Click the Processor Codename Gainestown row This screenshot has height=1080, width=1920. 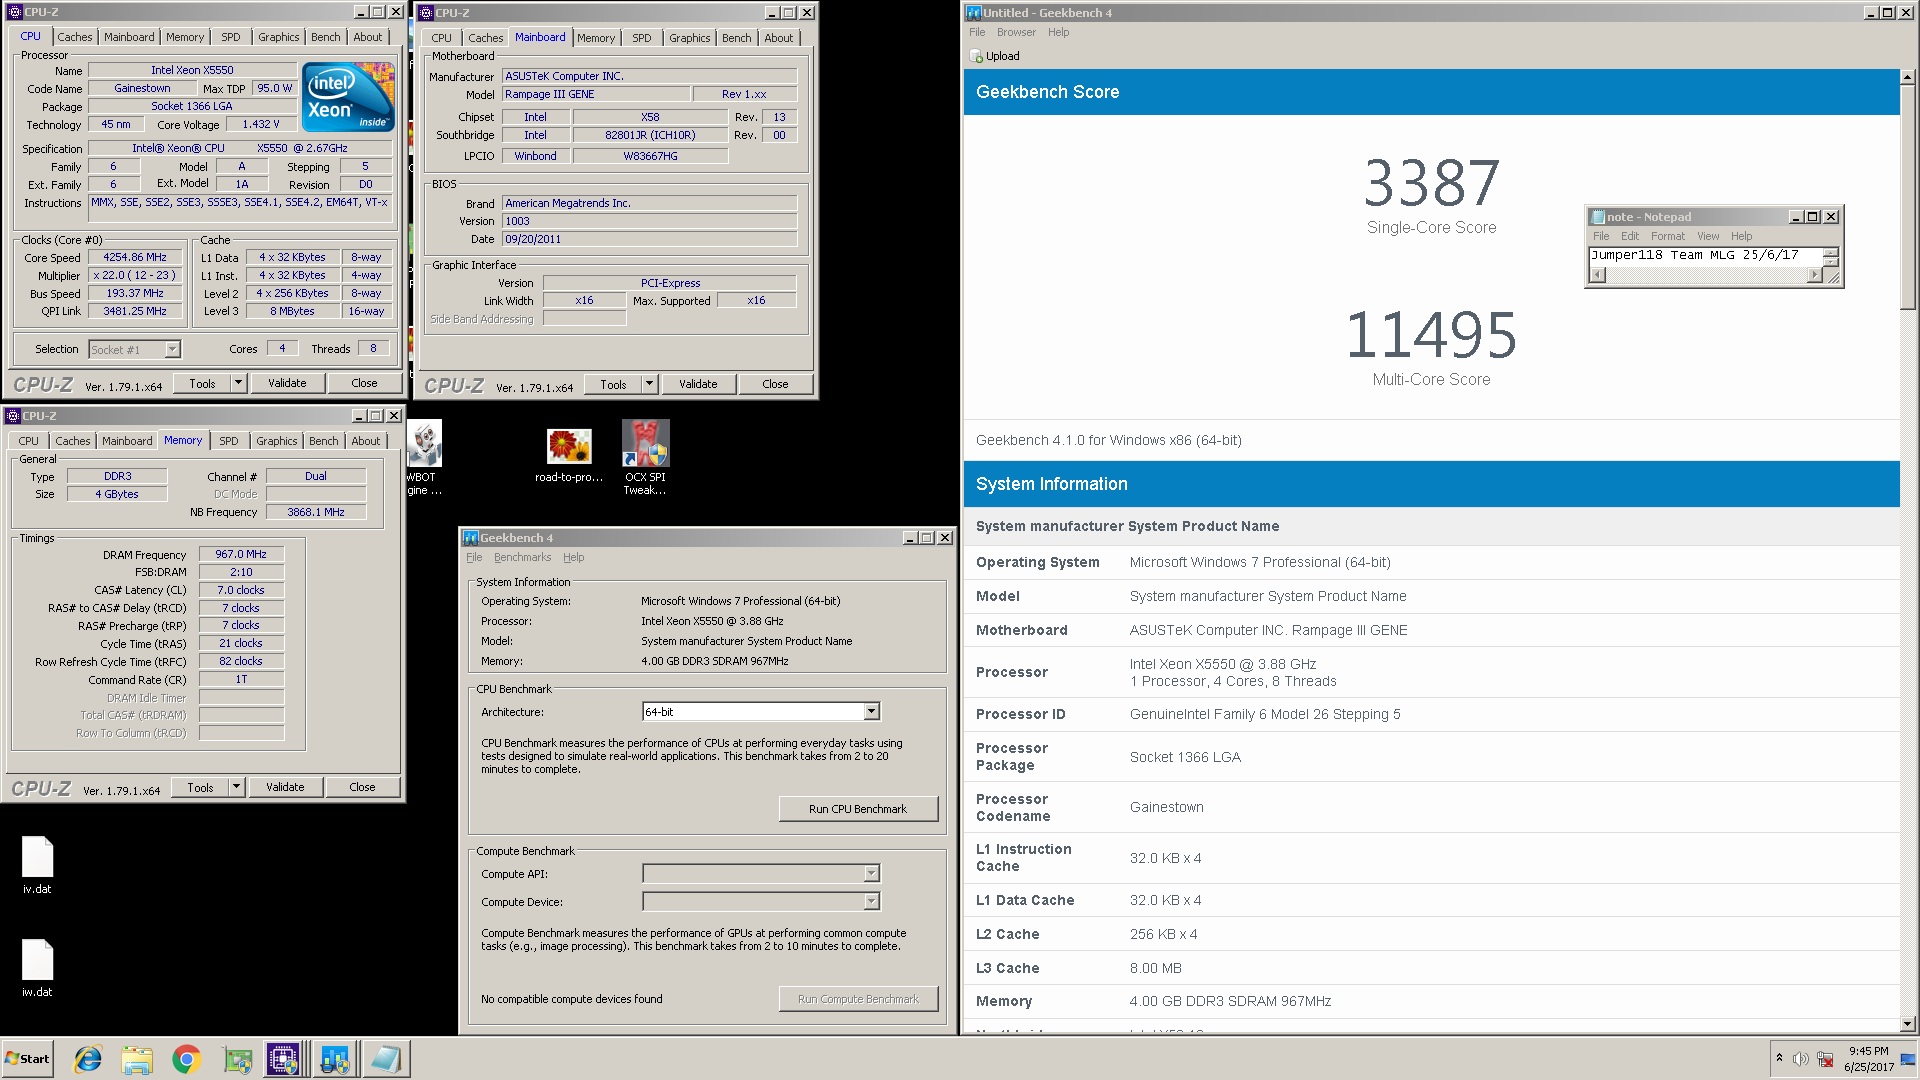[x=1431, y=807]
